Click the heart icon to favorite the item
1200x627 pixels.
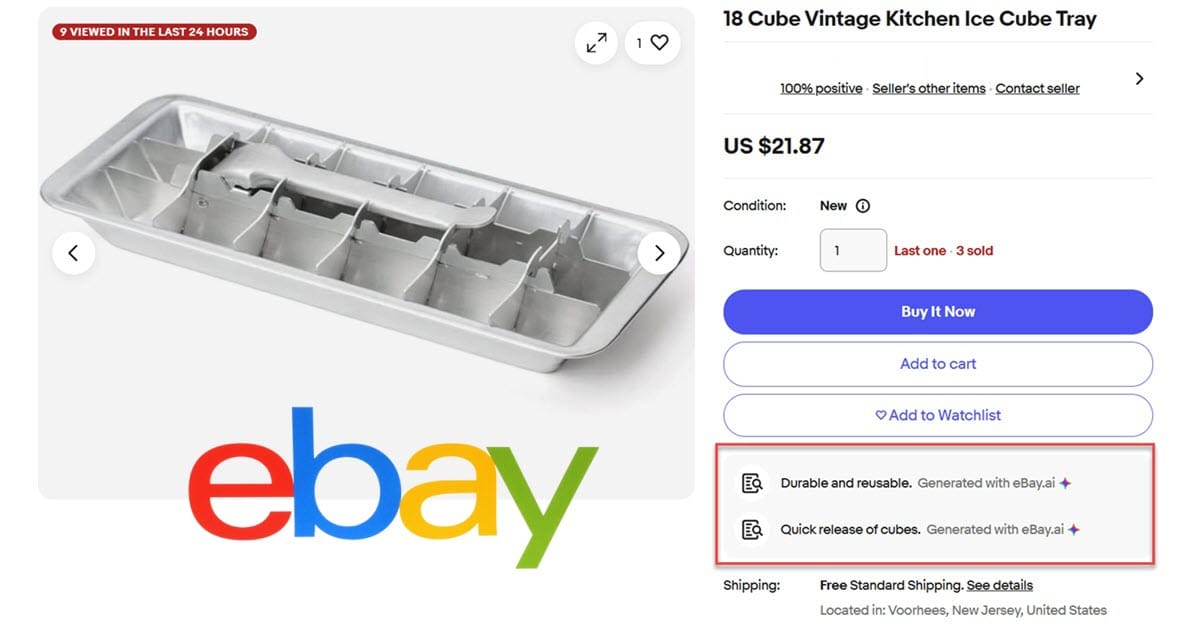[x=659, y=43]
